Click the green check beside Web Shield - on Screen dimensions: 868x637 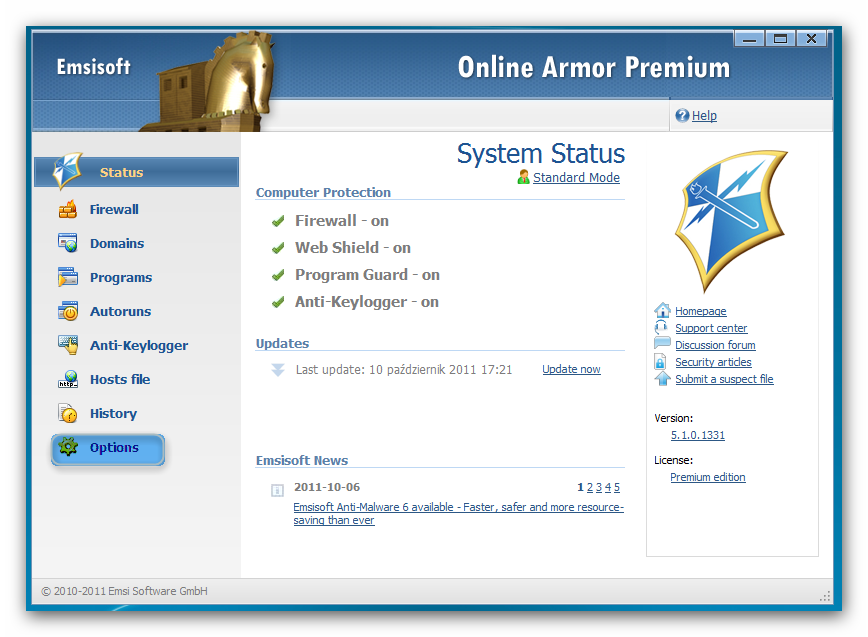[278, 248]
